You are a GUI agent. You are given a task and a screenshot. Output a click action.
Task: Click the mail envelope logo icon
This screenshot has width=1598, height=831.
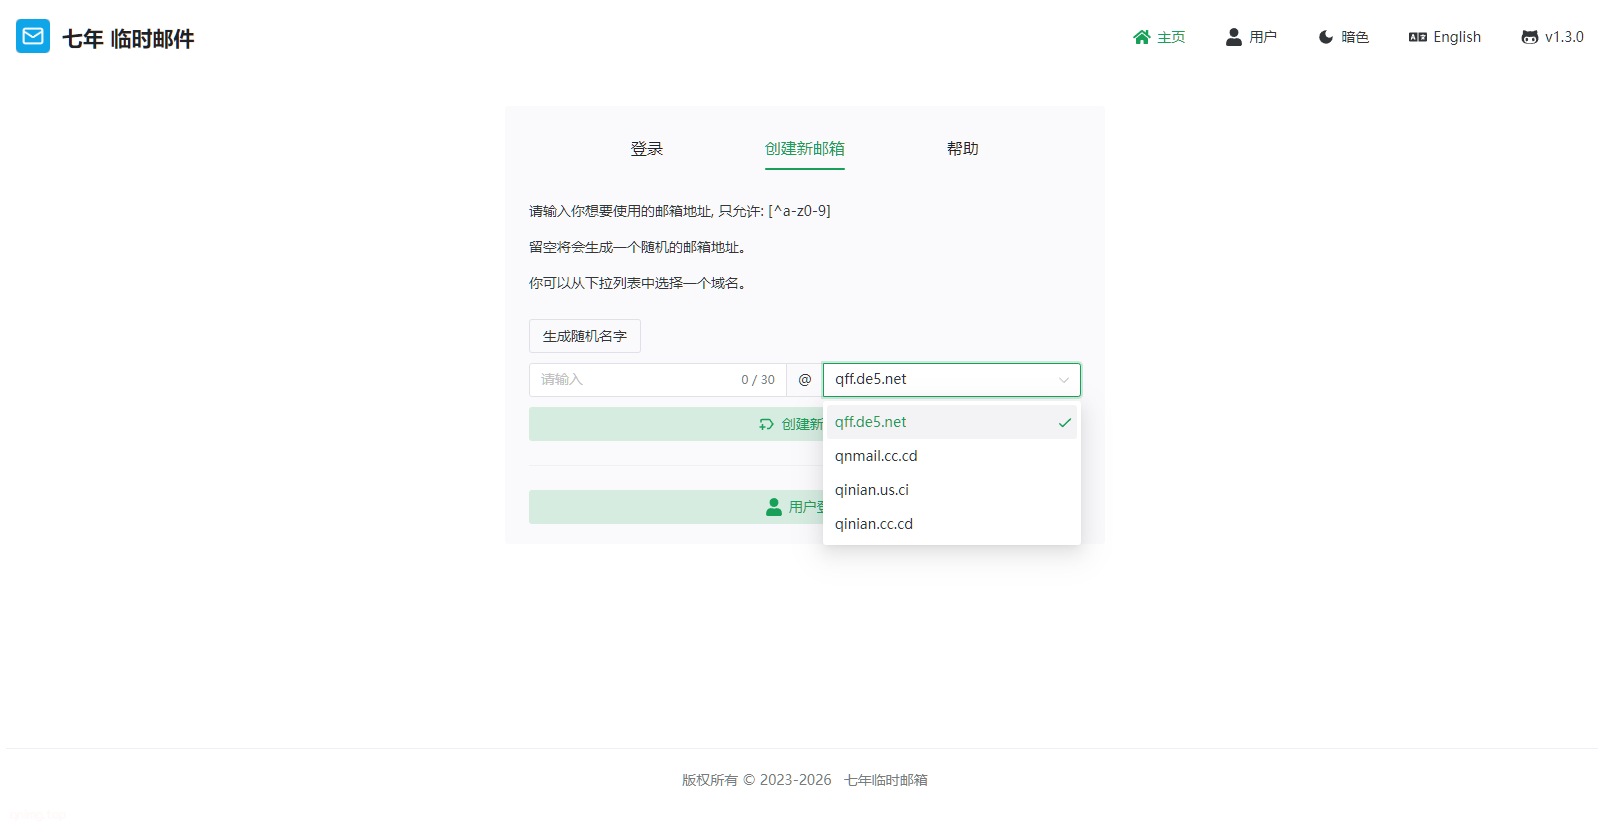pyautogui.click(x=33, y=37)
